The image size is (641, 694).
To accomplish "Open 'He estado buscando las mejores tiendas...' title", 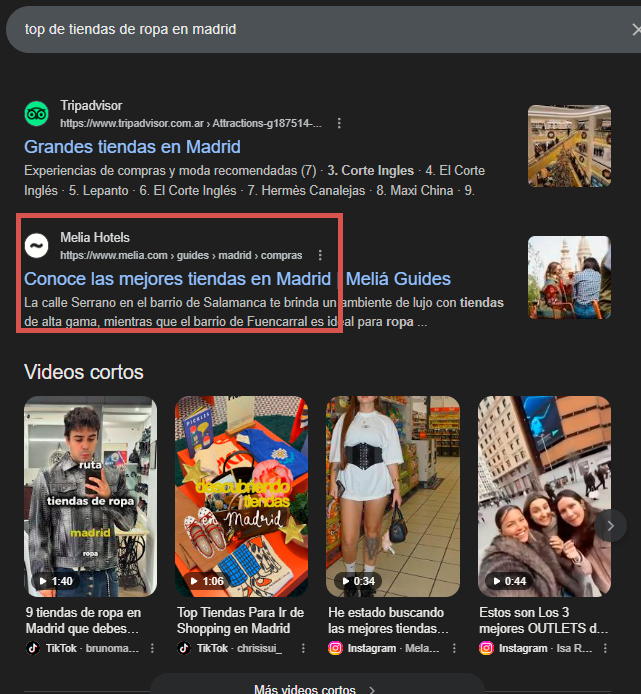I will pyautogui.click(x=388, y=620).
